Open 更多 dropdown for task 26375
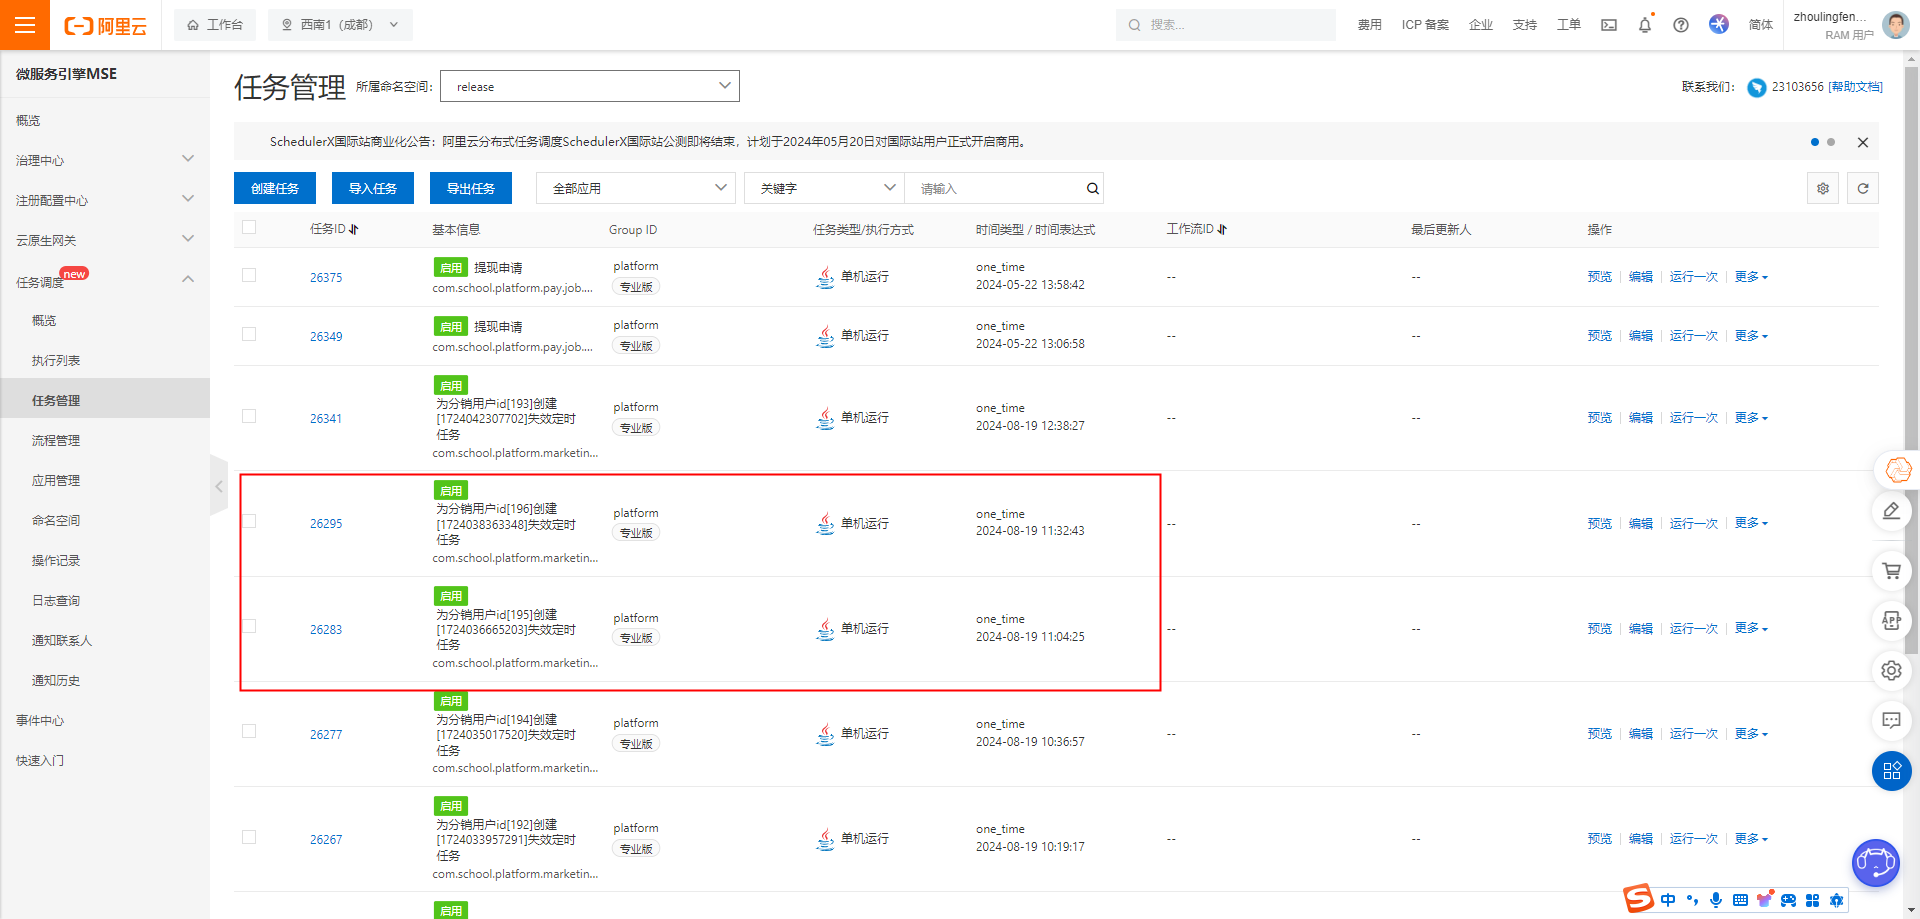 click(1751, 277)
